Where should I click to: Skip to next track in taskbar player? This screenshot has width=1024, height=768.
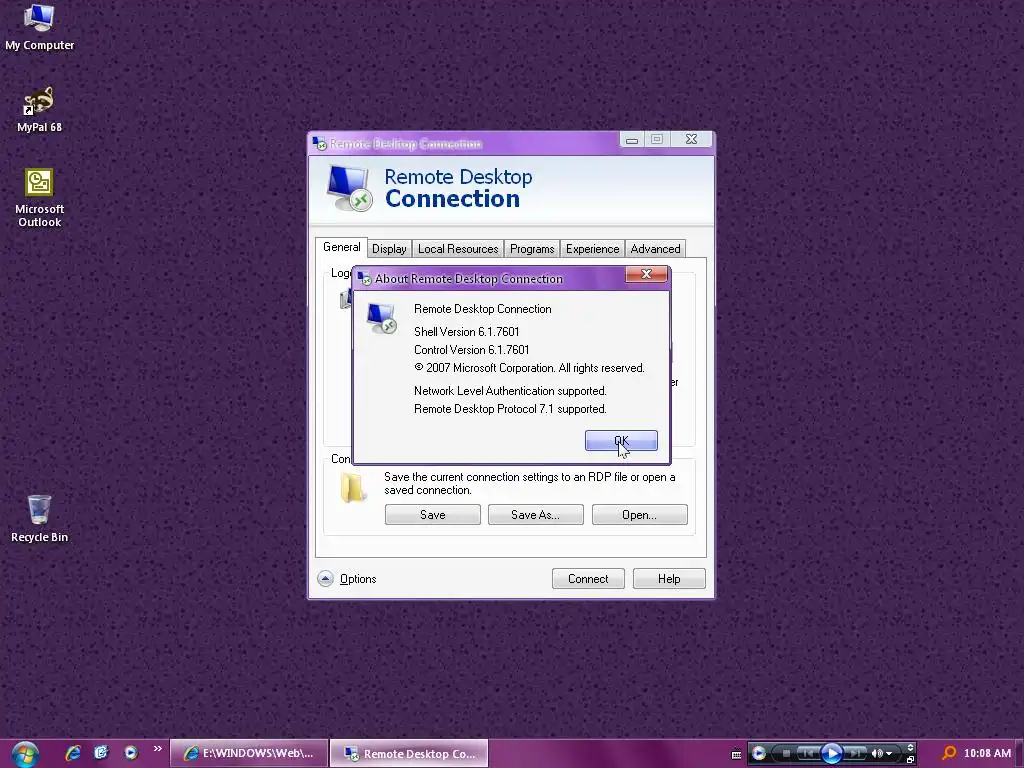[x=854, y=754]
